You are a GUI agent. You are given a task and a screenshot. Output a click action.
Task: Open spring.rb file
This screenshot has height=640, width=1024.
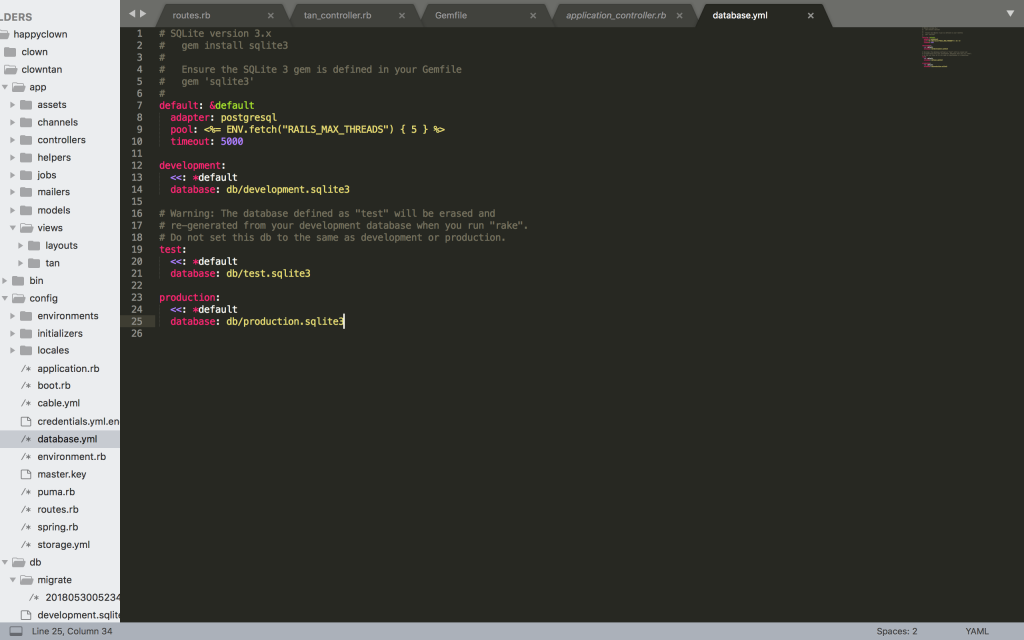point(57,527)
